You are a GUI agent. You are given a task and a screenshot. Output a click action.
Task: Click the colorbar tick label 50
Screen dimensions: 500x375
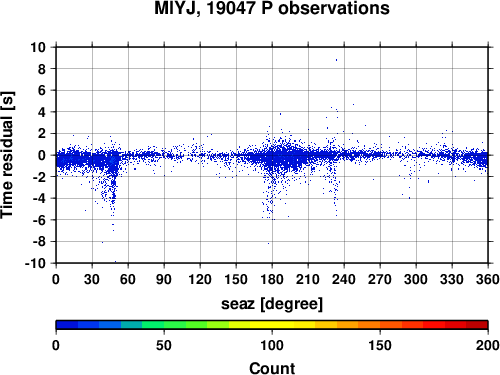click(x=164, y=345)
